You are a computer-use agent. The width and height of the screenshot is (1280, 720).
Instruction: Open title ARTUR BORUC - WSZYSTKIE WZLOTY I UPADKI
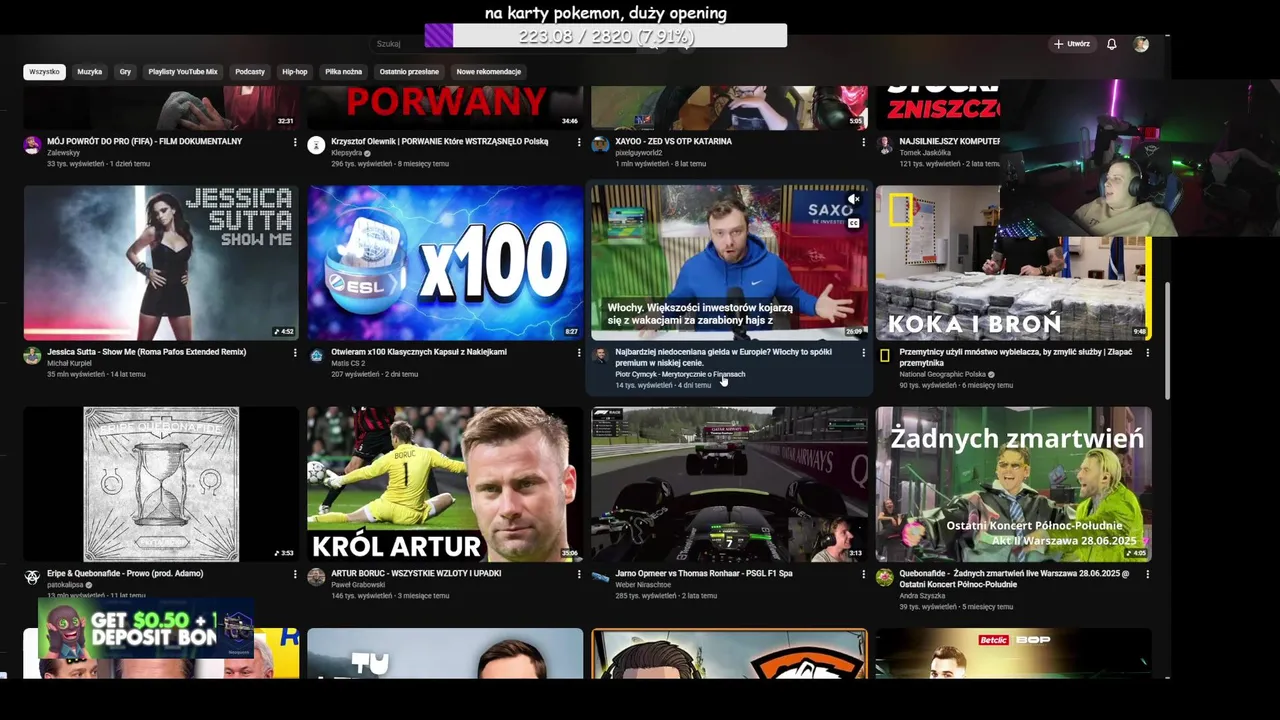tap(416, 574)
